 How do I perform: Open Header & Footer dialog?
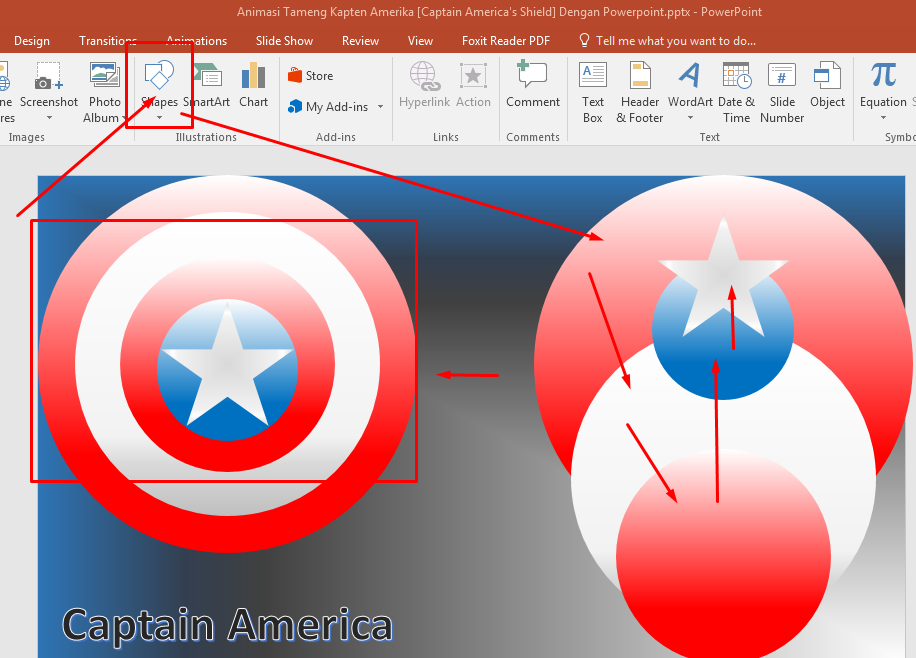pyautogui.click(x=640, y=92)
